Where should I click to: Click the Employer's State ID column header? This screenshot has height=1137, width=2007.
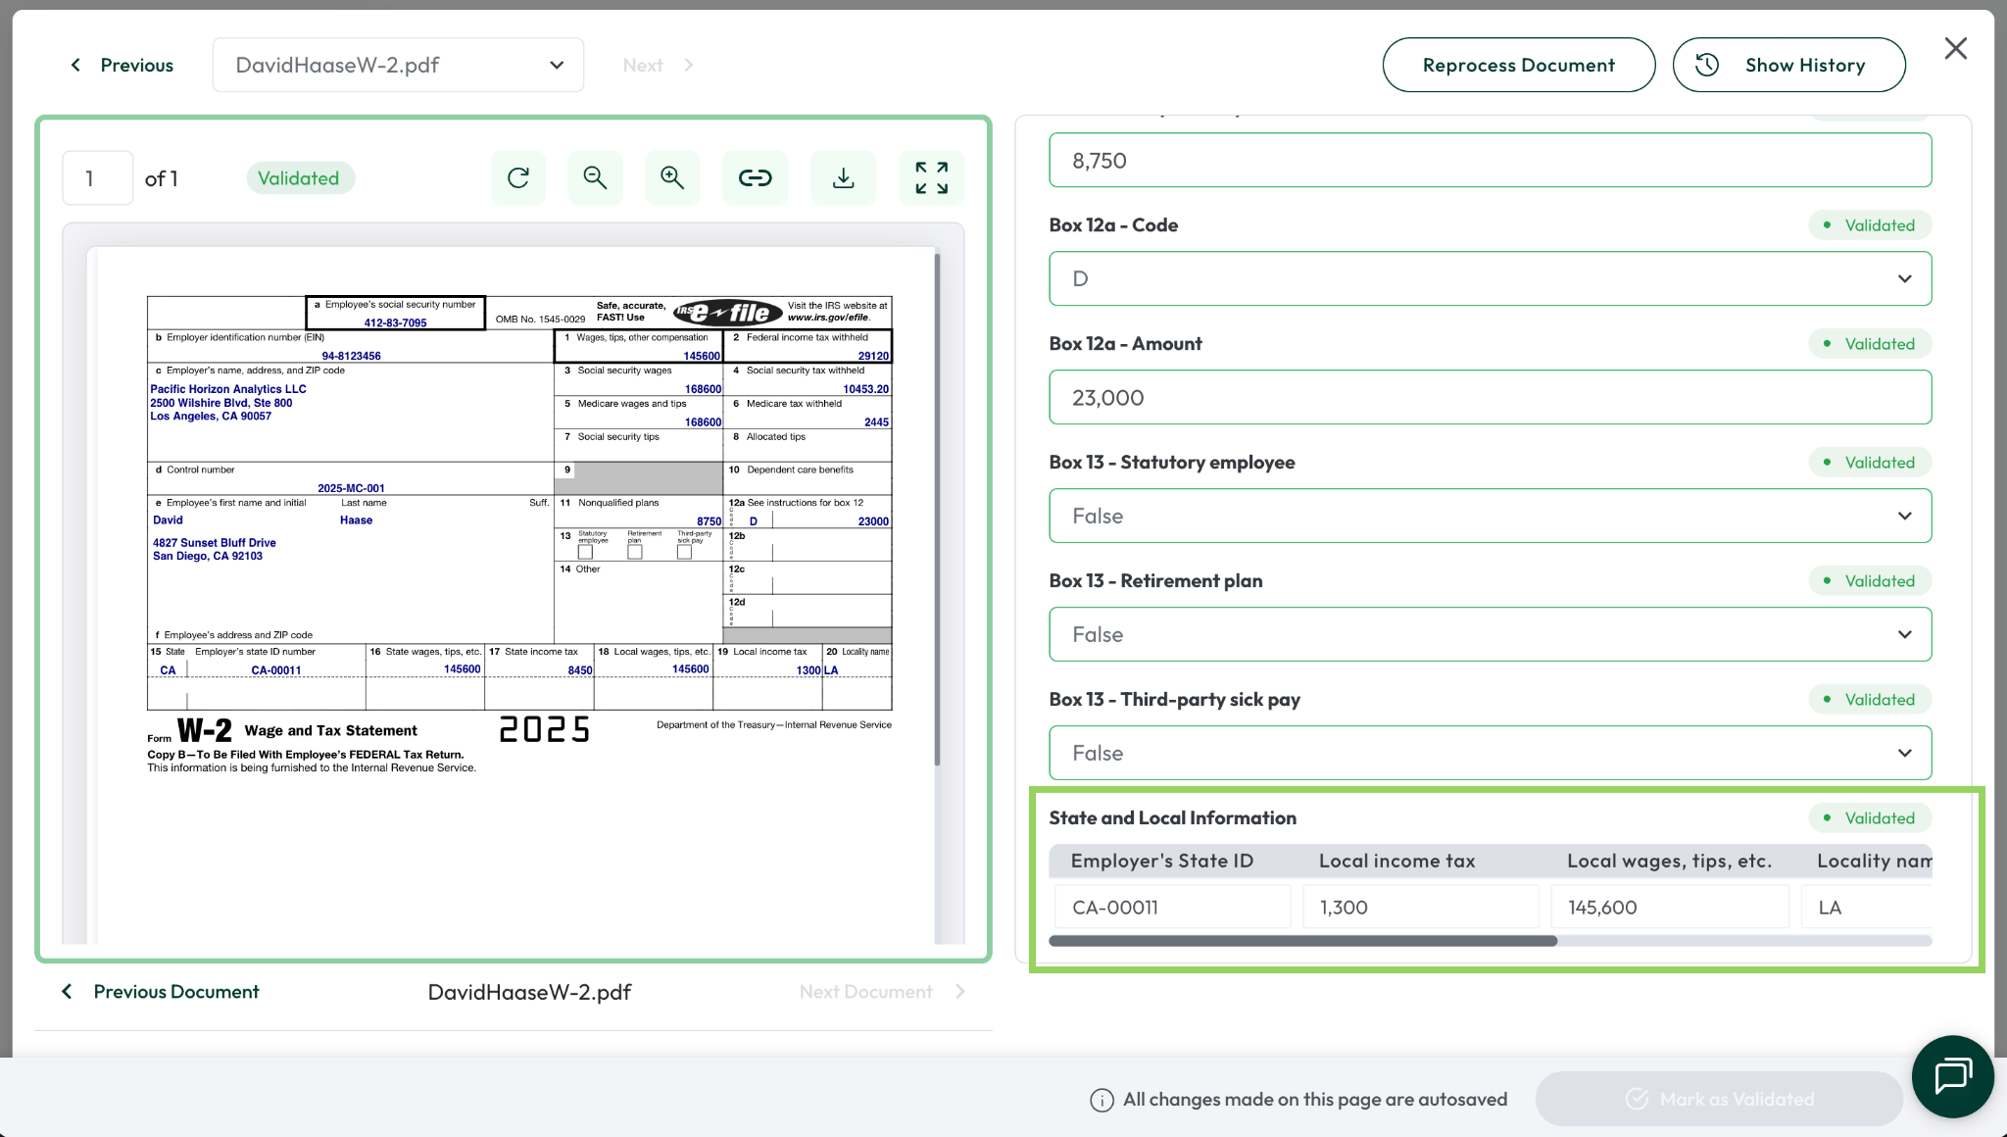(x=1161, y=861)
